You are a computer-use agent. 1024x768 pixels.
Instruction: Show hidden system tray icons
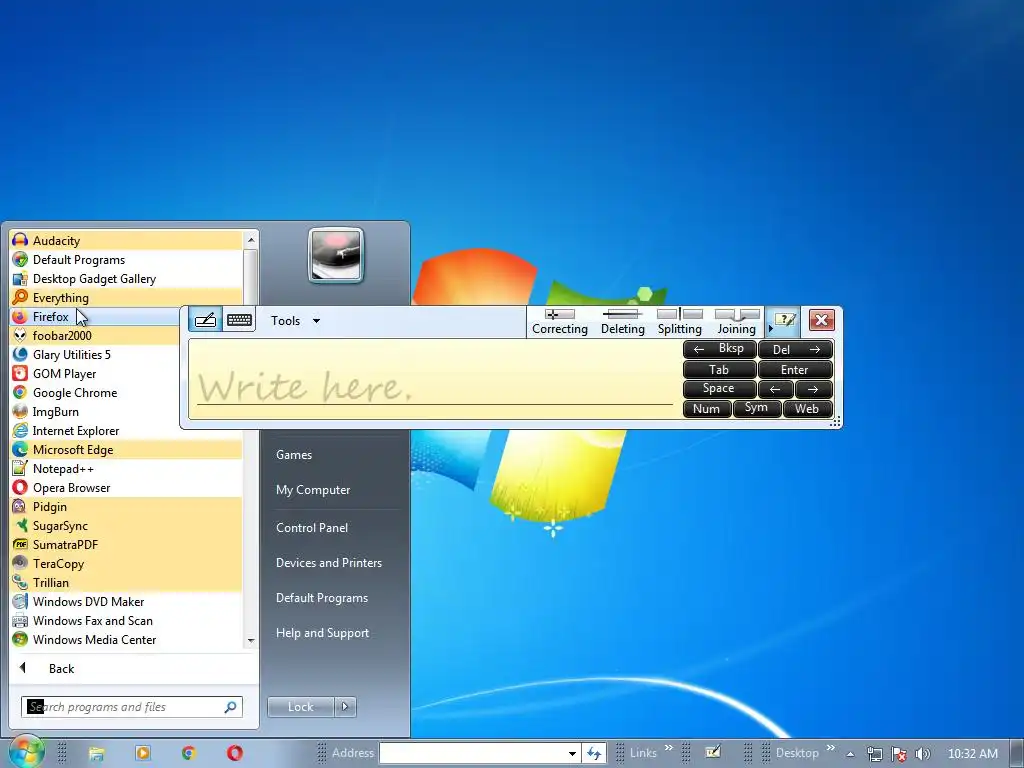click(x=850, y=754)
